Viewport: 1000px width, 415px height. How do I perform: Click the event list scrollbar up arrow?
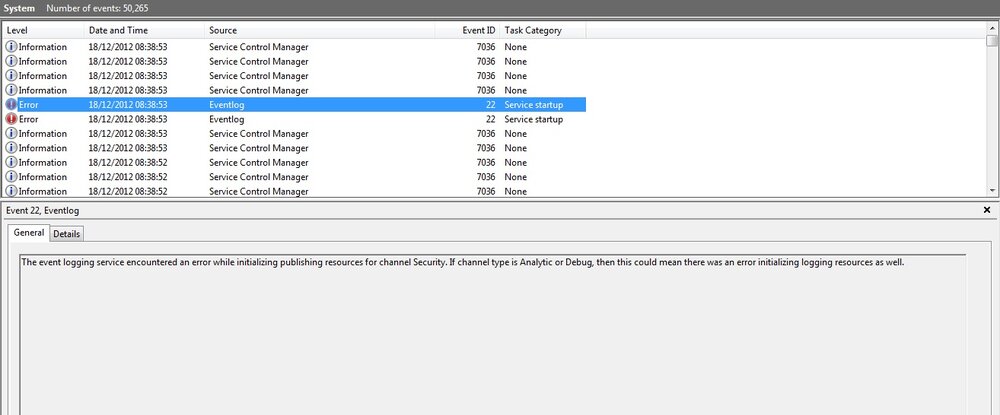coord(992,28)
